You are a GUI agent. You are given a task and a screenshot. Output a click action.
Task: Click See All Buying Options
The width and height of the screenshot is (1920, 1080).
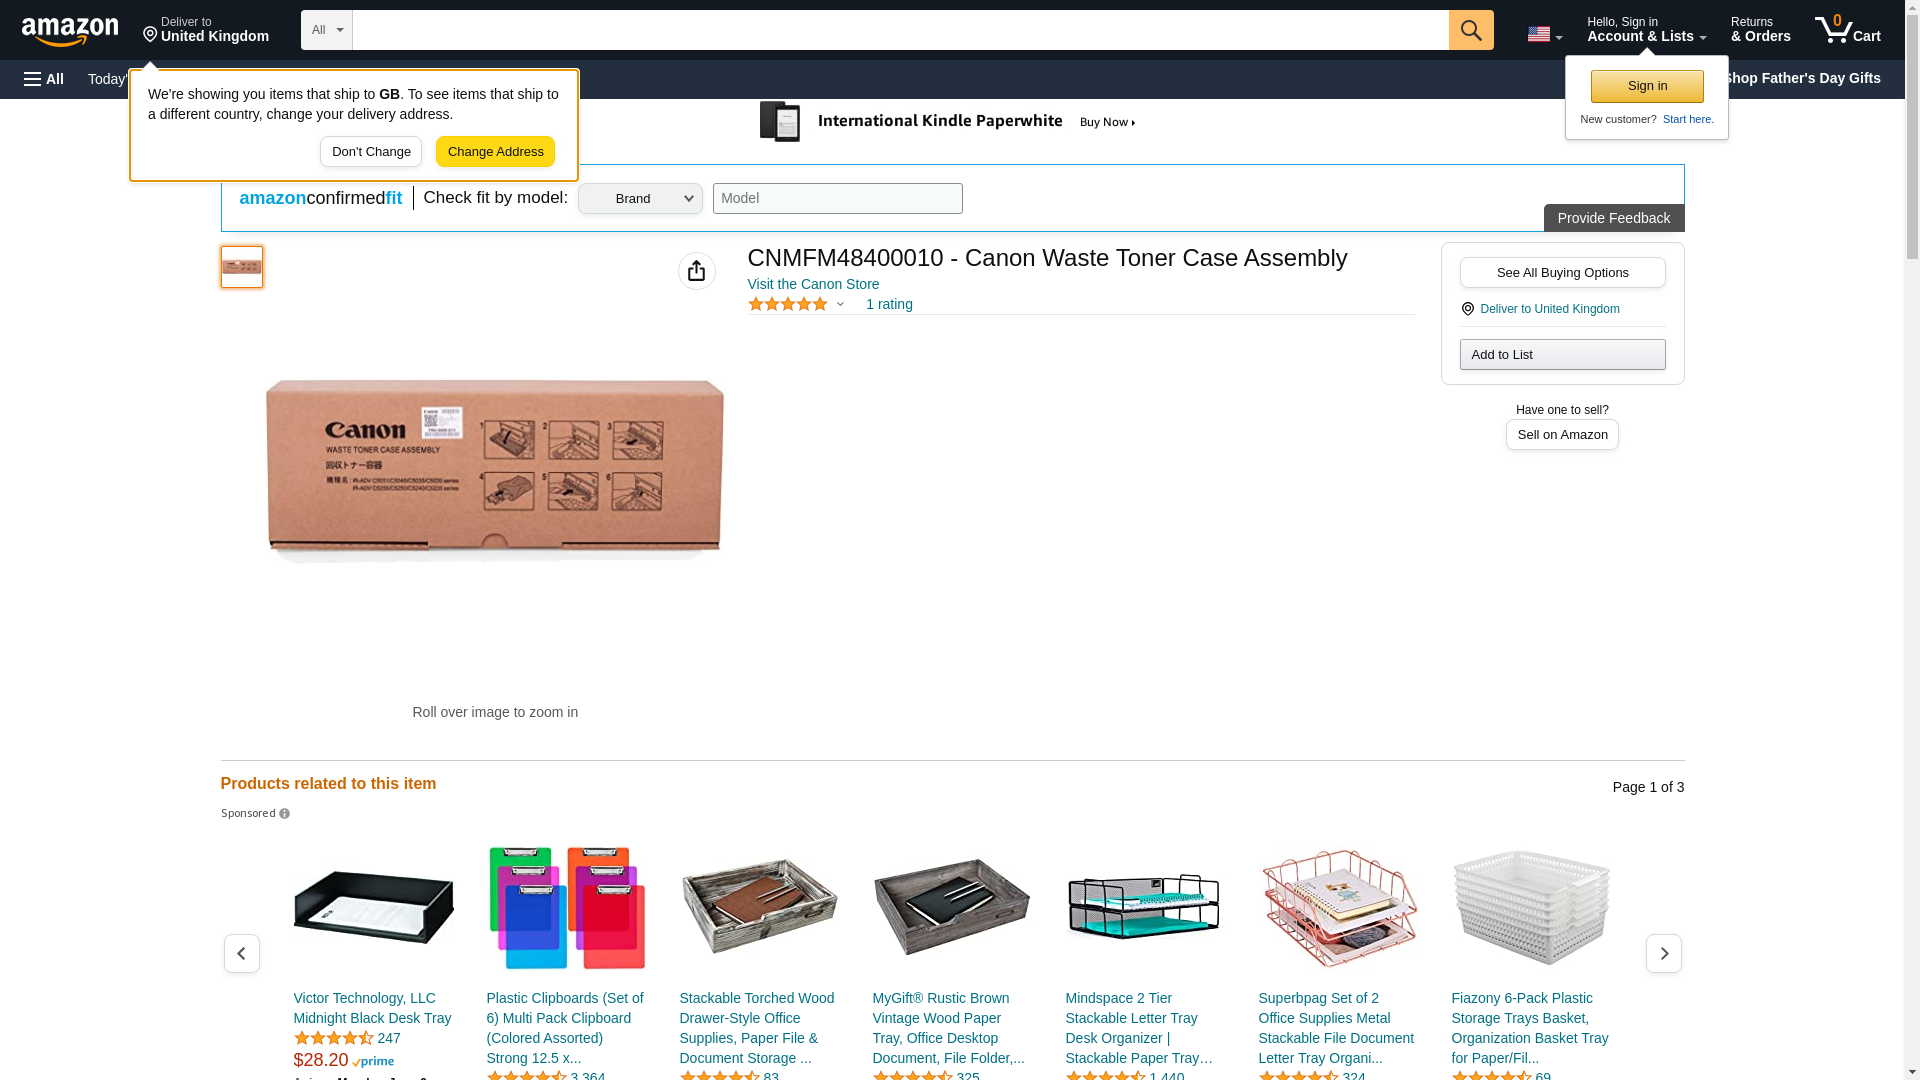(1562, 273)
